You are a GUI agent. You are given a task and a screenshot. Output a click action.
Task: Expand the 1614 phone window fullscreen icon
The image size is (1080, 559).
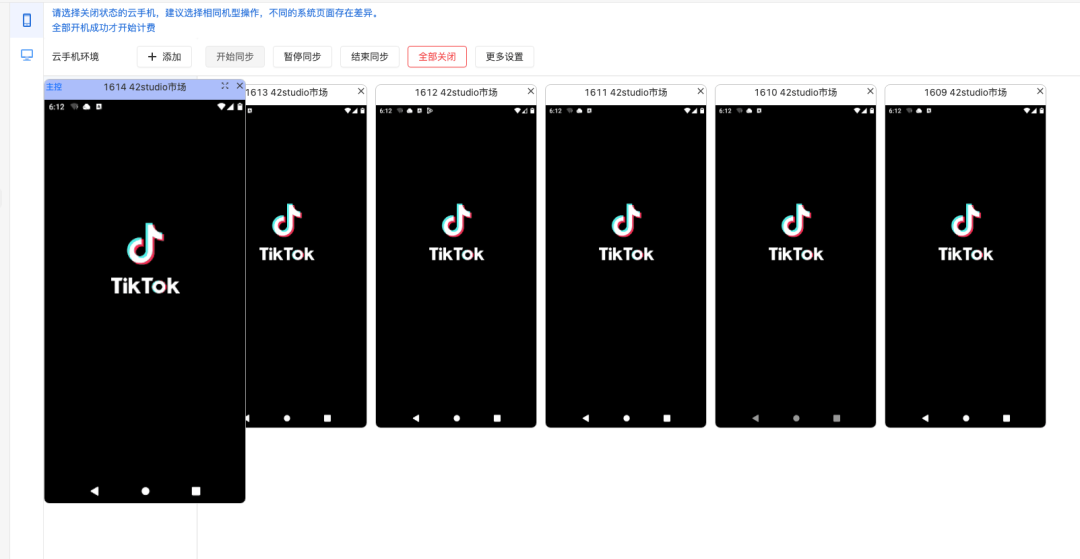225,86
